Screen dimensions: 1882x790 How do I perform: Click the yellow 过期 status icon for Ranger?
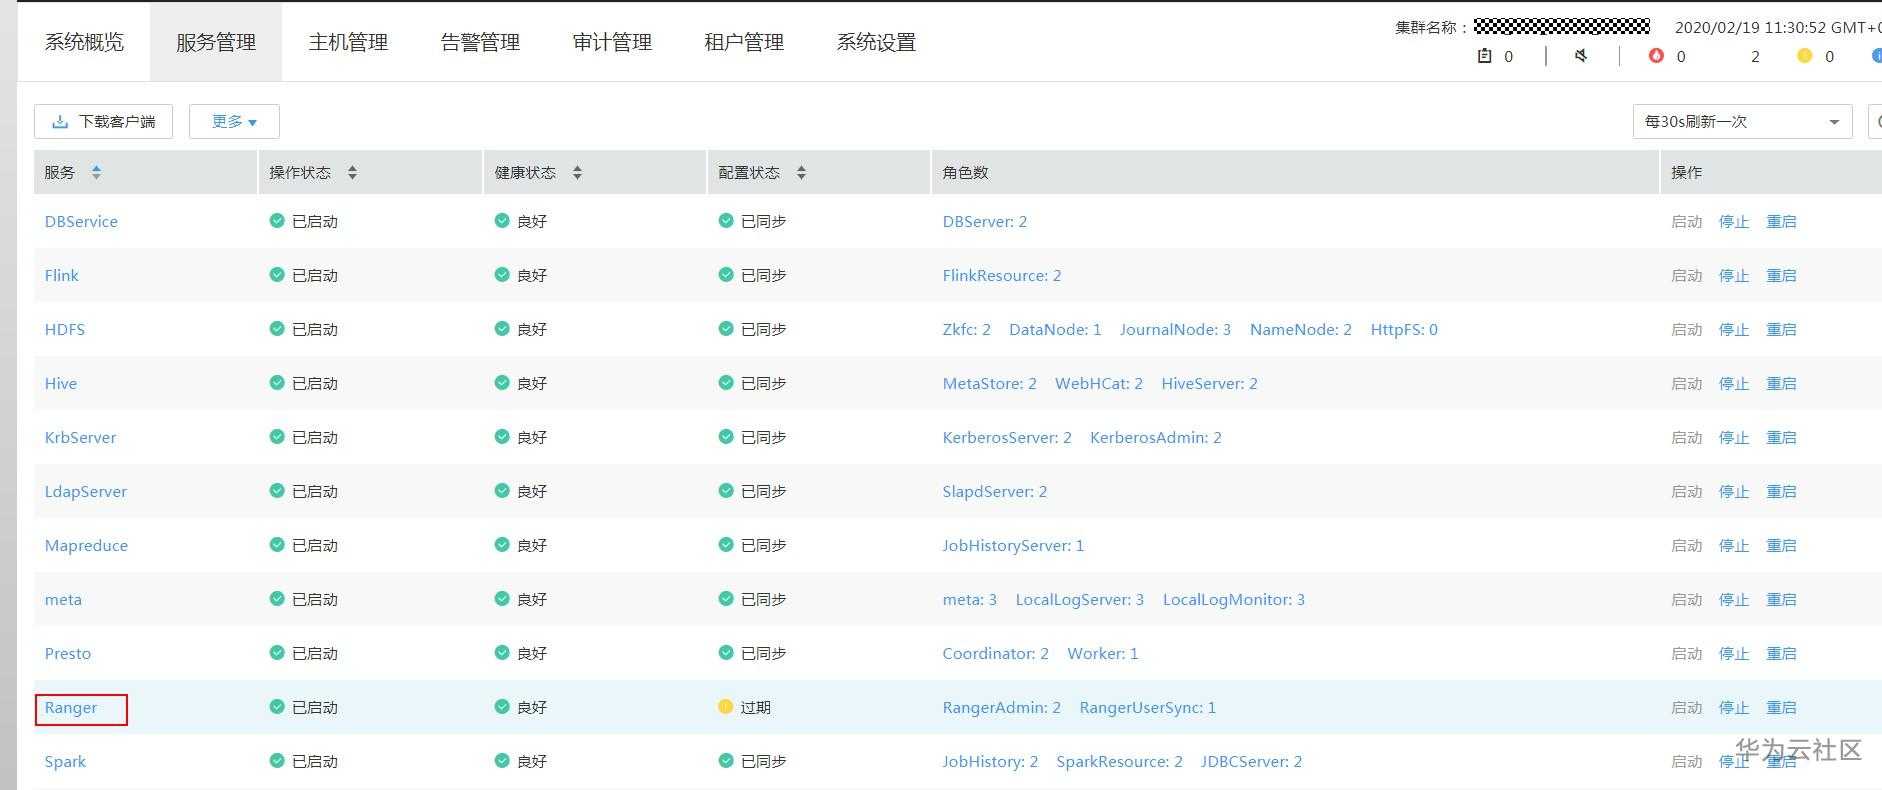click(726, 707)
